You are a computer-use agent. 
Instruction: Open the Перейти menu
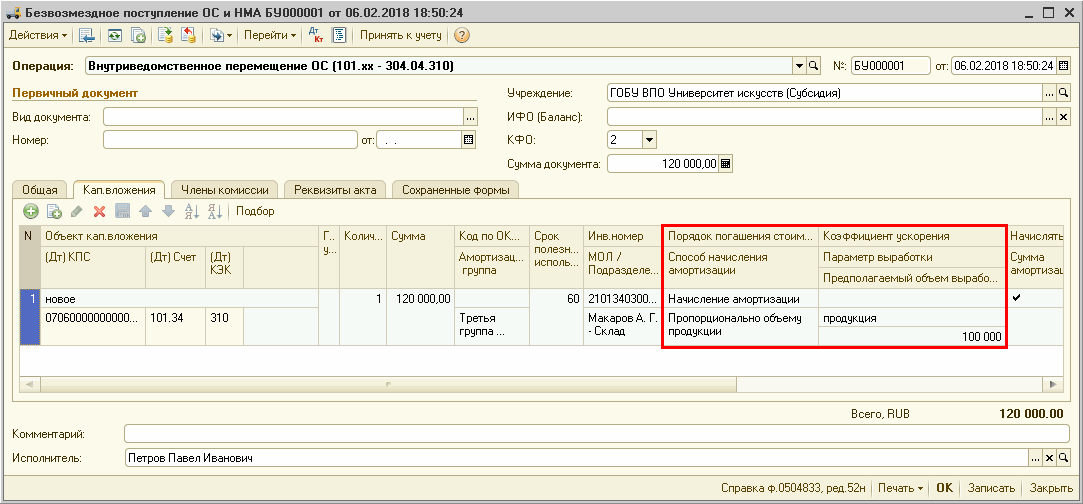(x=271, y=35)
